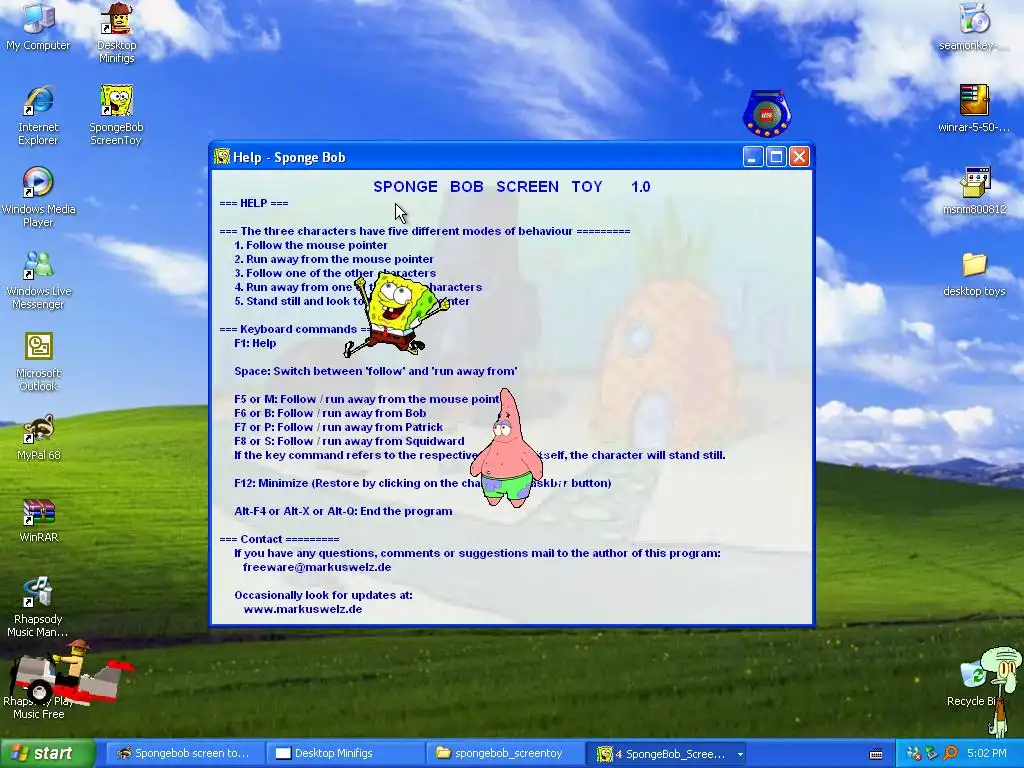This screenshot has width=1024, height=768.
Task: Select the Windows Live Messenger shortcut
Action: click(x=38, y=280)
